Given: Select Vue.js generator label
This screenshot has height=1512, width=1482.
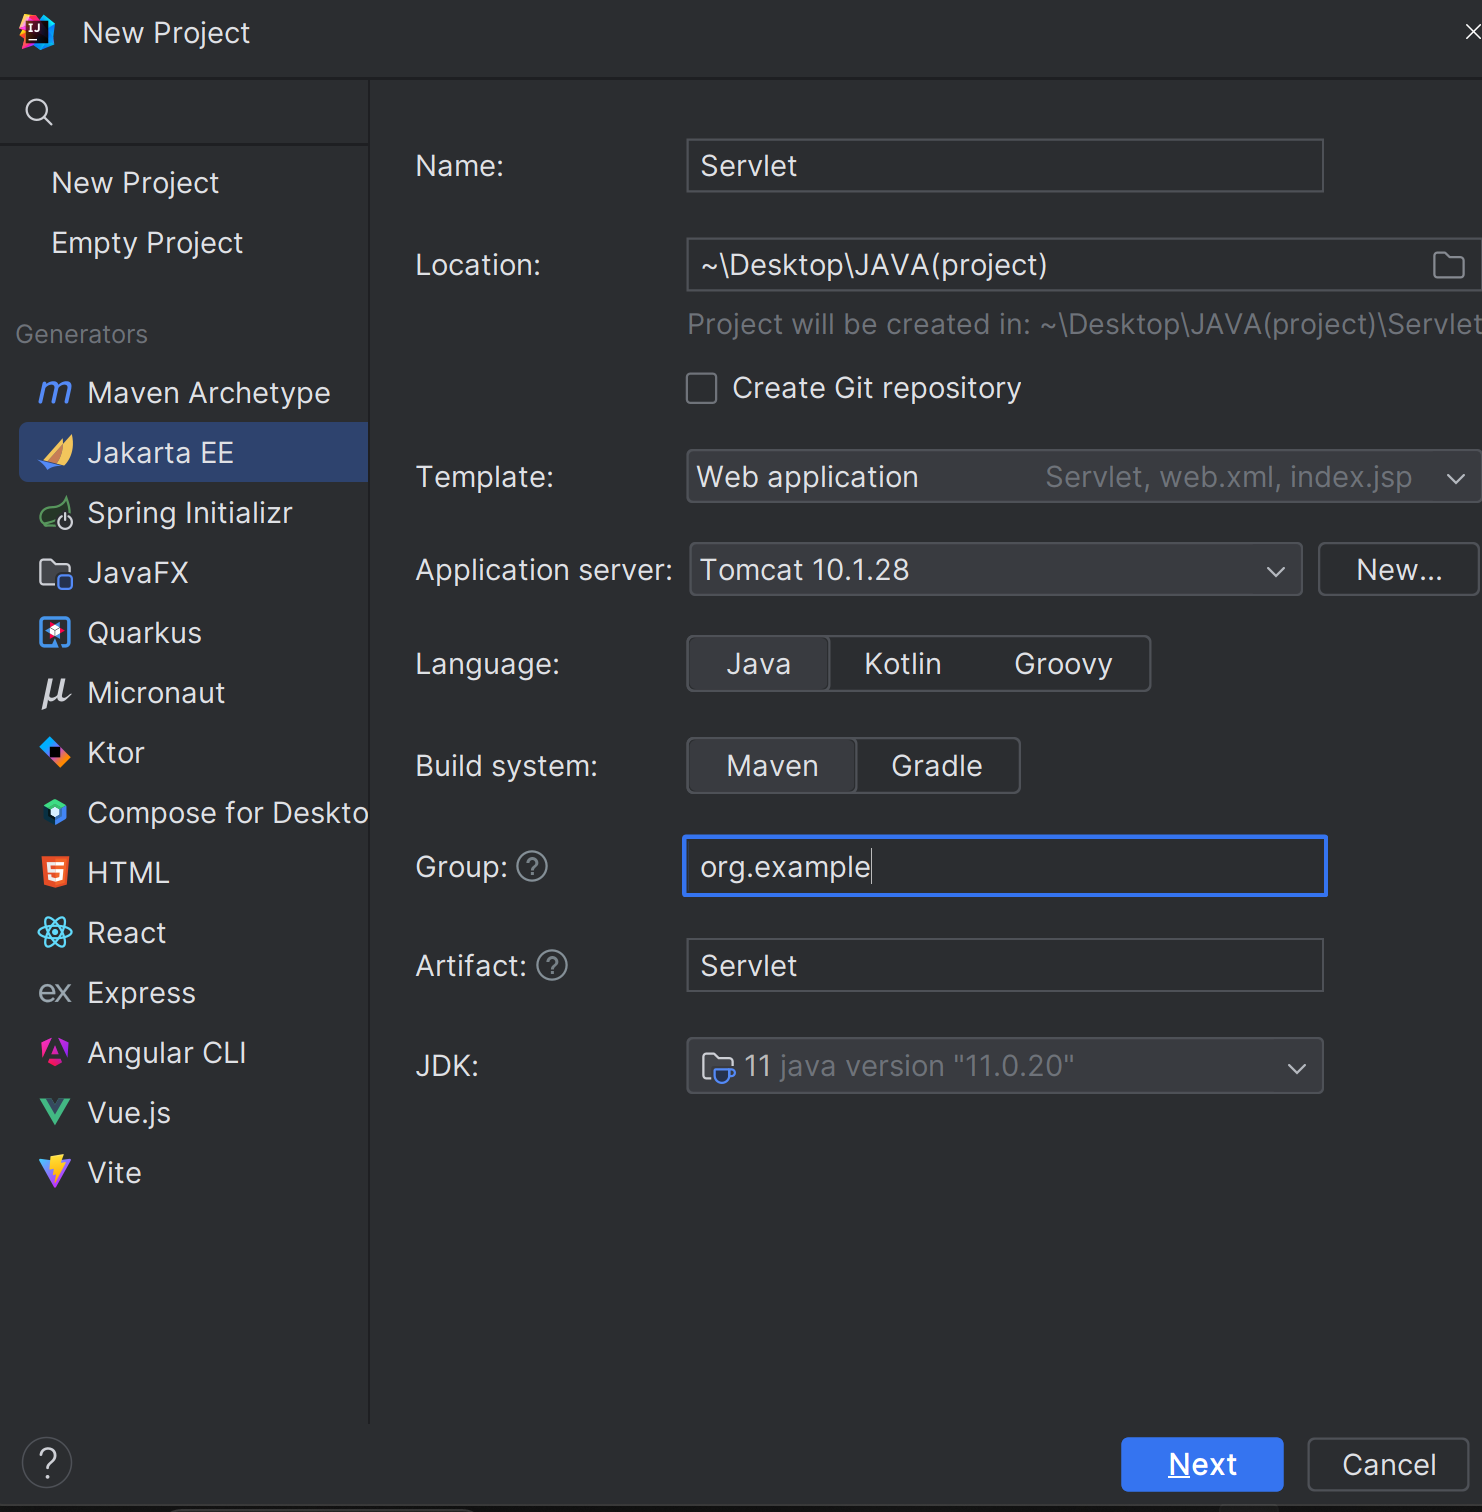Looking at the screenshot, I should coord(129,1113).
